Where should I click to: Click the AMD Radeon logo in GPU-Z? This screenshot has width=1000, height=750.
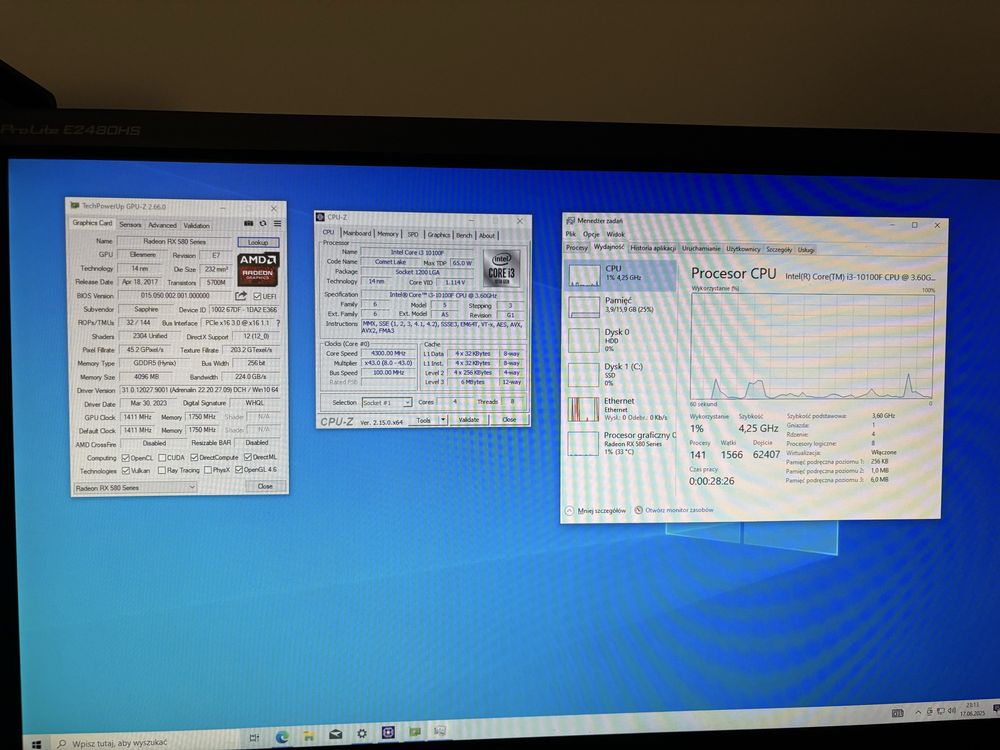tap(258, 268)
